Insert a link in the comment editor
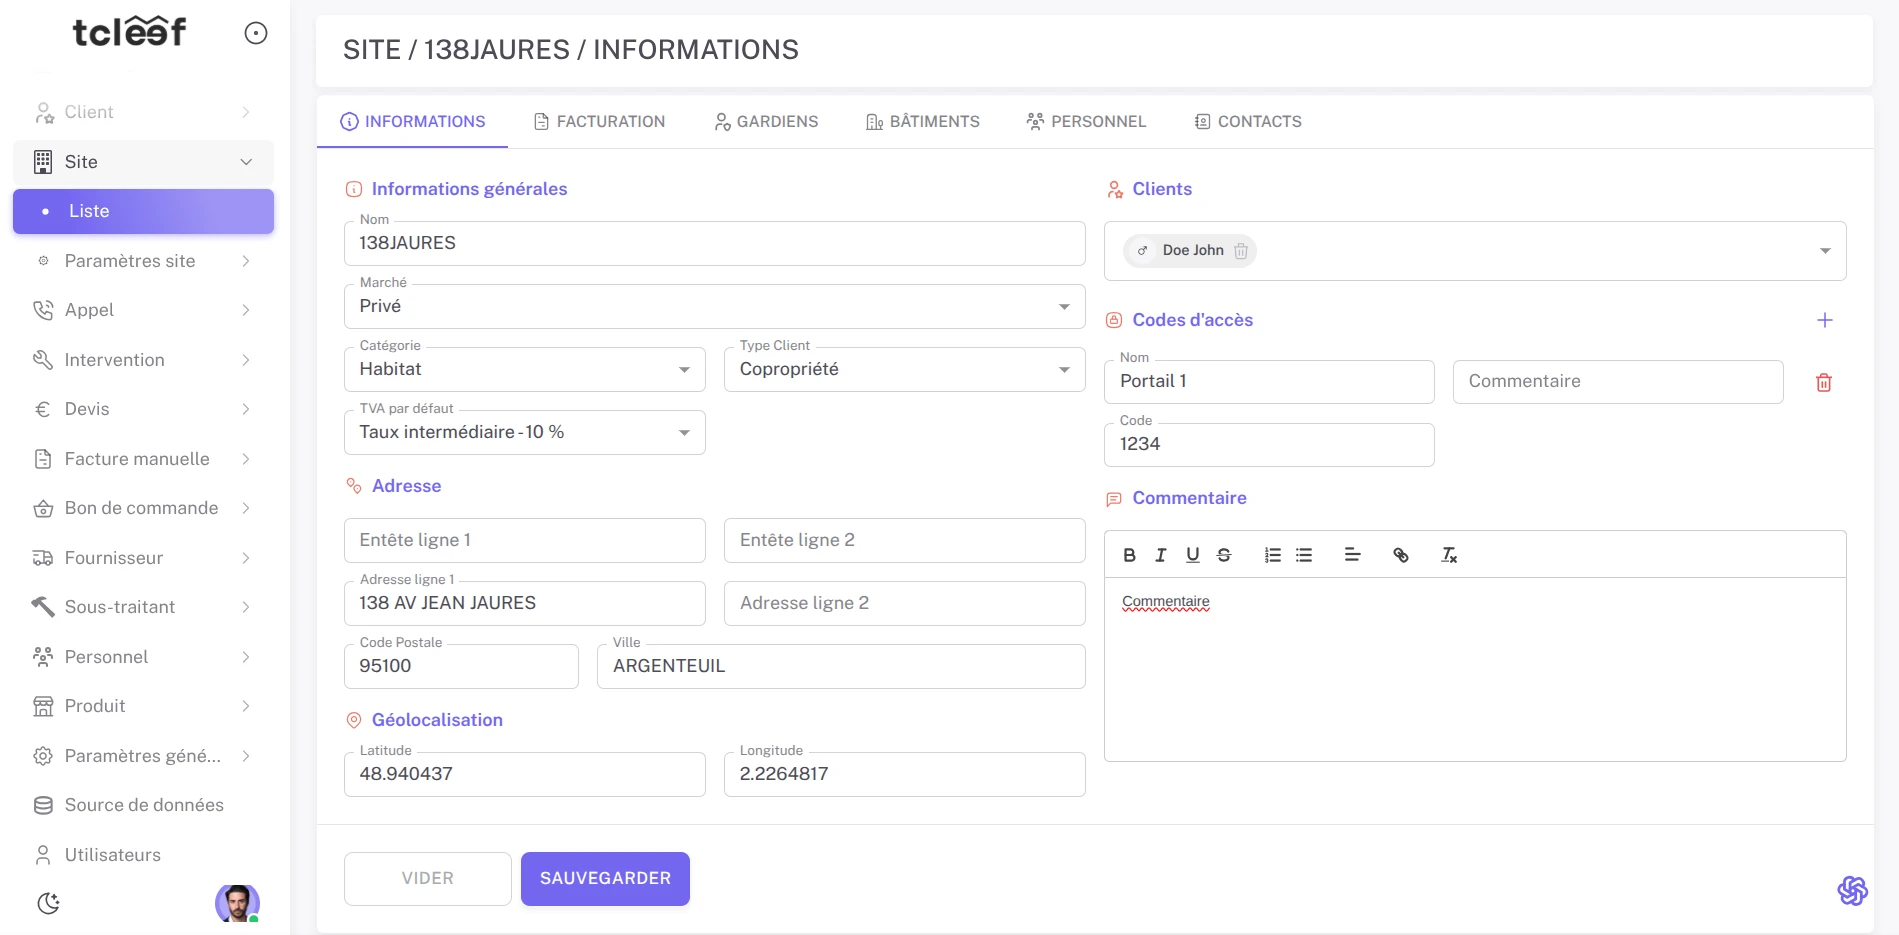Screen dimensions: 1899x935 [x=1401, y=555]
